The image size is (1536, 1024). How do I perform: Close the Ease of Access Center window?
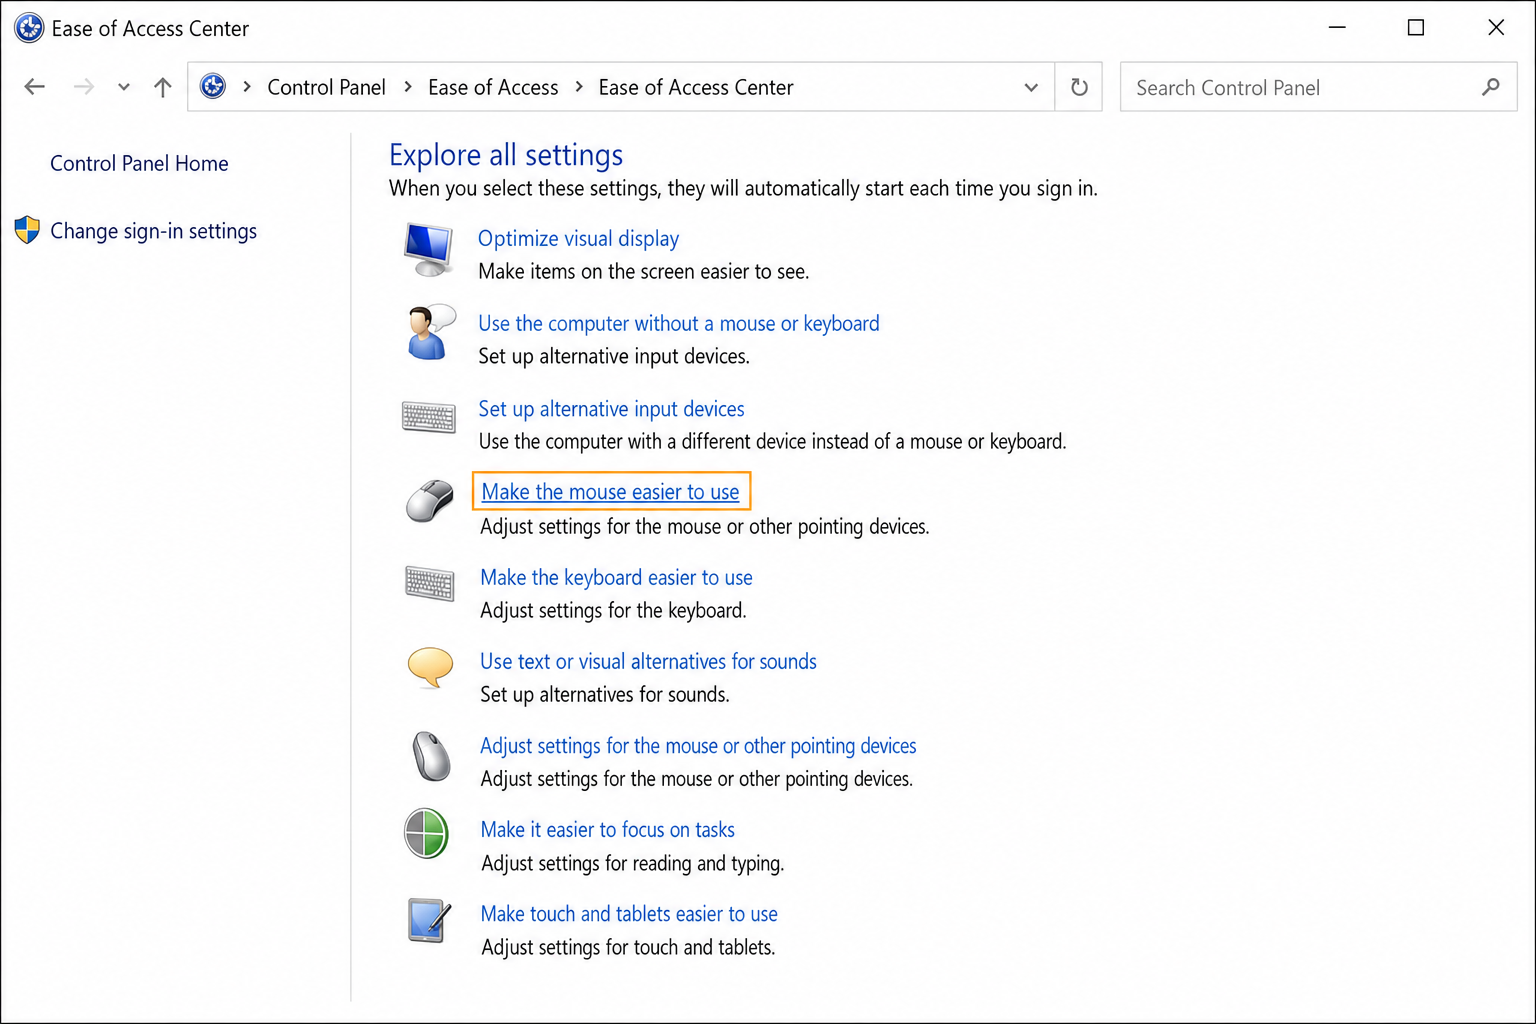point(1496,28)
